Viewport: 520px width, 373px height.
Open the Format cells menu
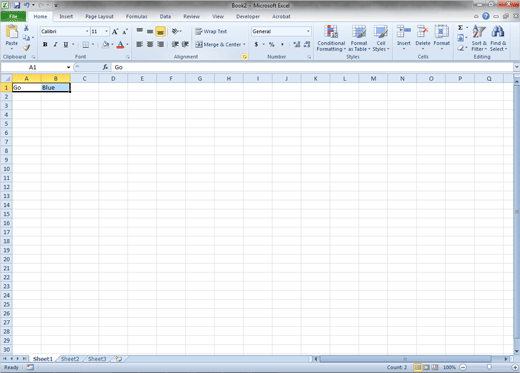click(x=442, y=38)
